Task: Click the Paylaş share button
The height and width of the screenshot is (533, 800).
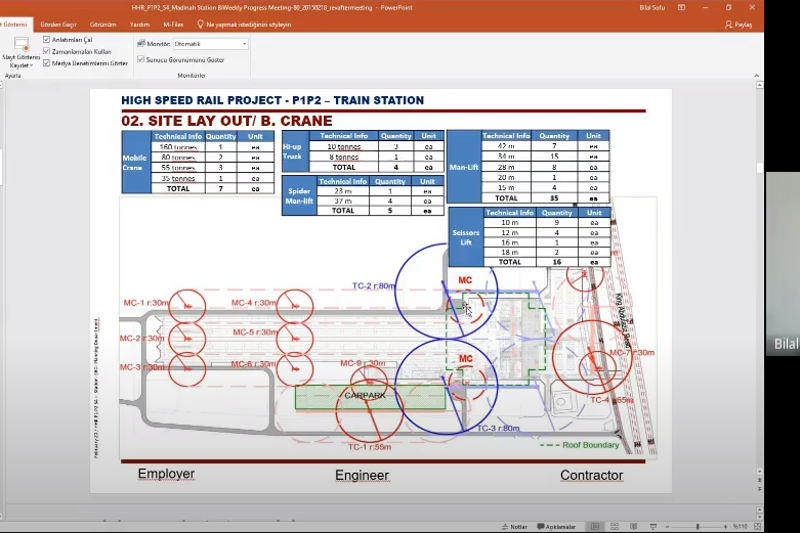Action: (x=738, y=24)
